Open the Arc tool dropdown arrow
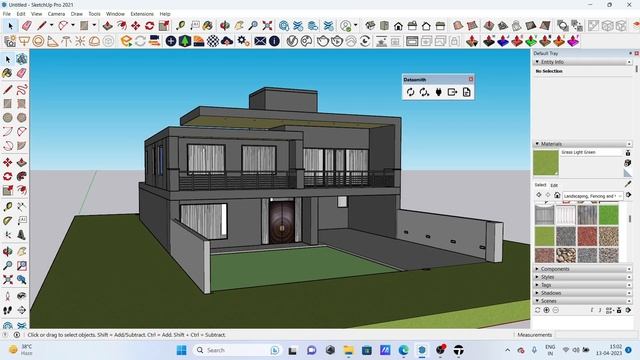 pos(73,26)
